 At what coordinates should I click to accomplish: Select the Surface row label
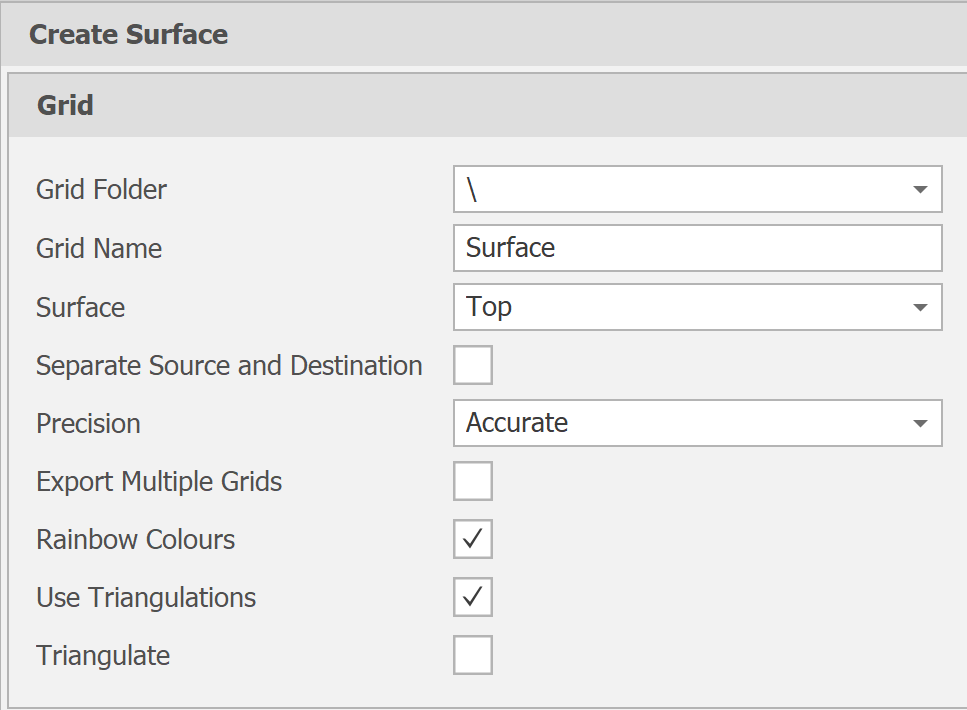tap(80, 307)
